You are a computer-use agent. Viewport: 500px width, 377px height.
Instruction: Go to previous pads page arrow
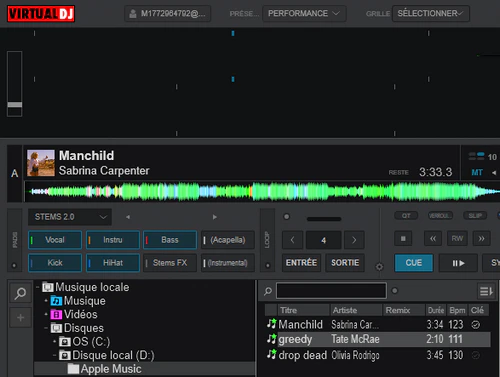[x=128, y=217]
